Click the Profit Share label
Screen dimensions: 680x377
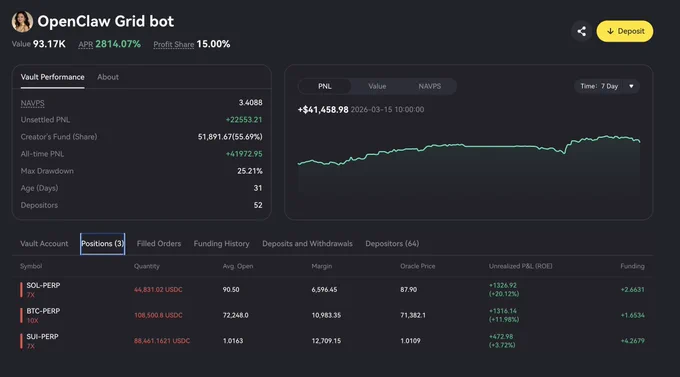tap(173, 45)
